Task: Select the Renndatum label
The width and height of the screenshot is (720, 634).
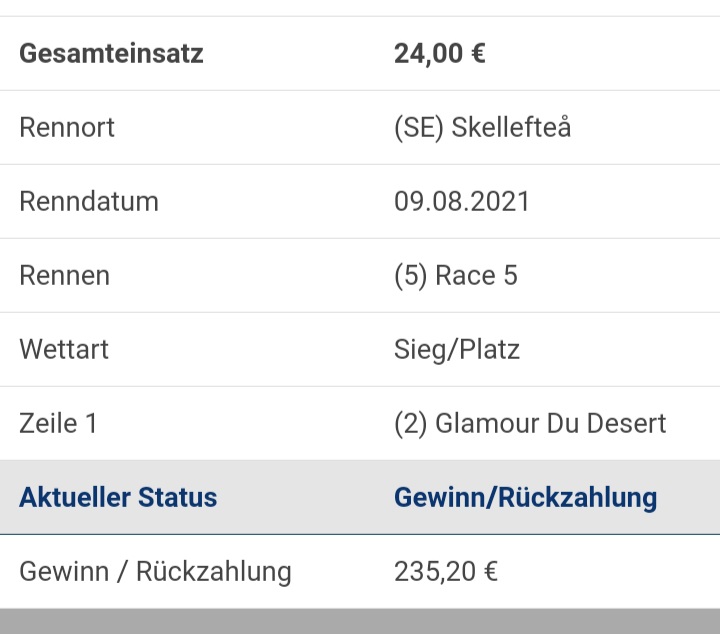Action: click(89, 202)
